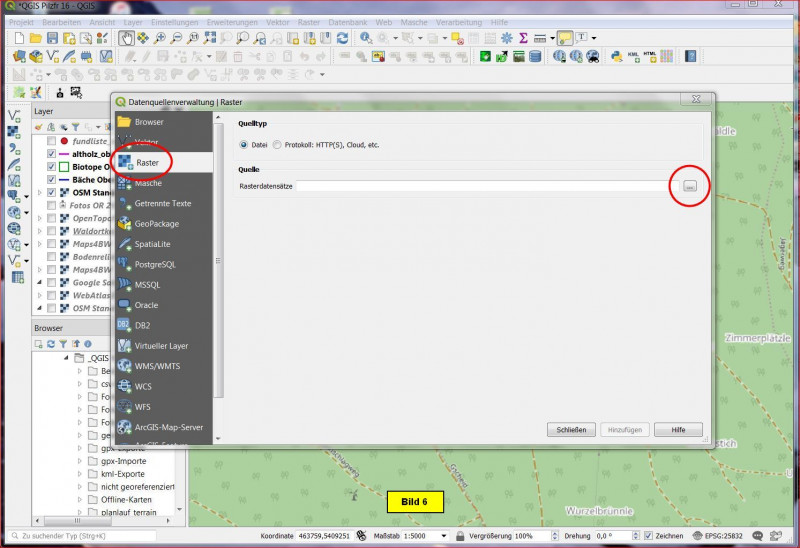The height and width of the screenshot is (548, 800).
Task: Select SpatiaLite in the source list
Action: [152, 244]
